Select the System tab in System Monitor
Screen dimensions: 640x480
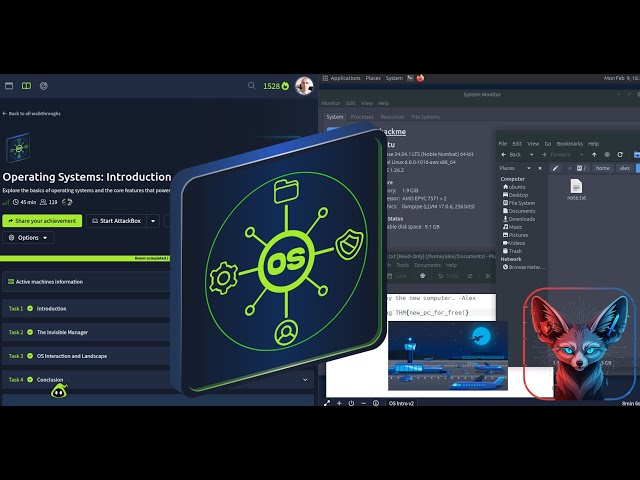[x=335, y=117]
